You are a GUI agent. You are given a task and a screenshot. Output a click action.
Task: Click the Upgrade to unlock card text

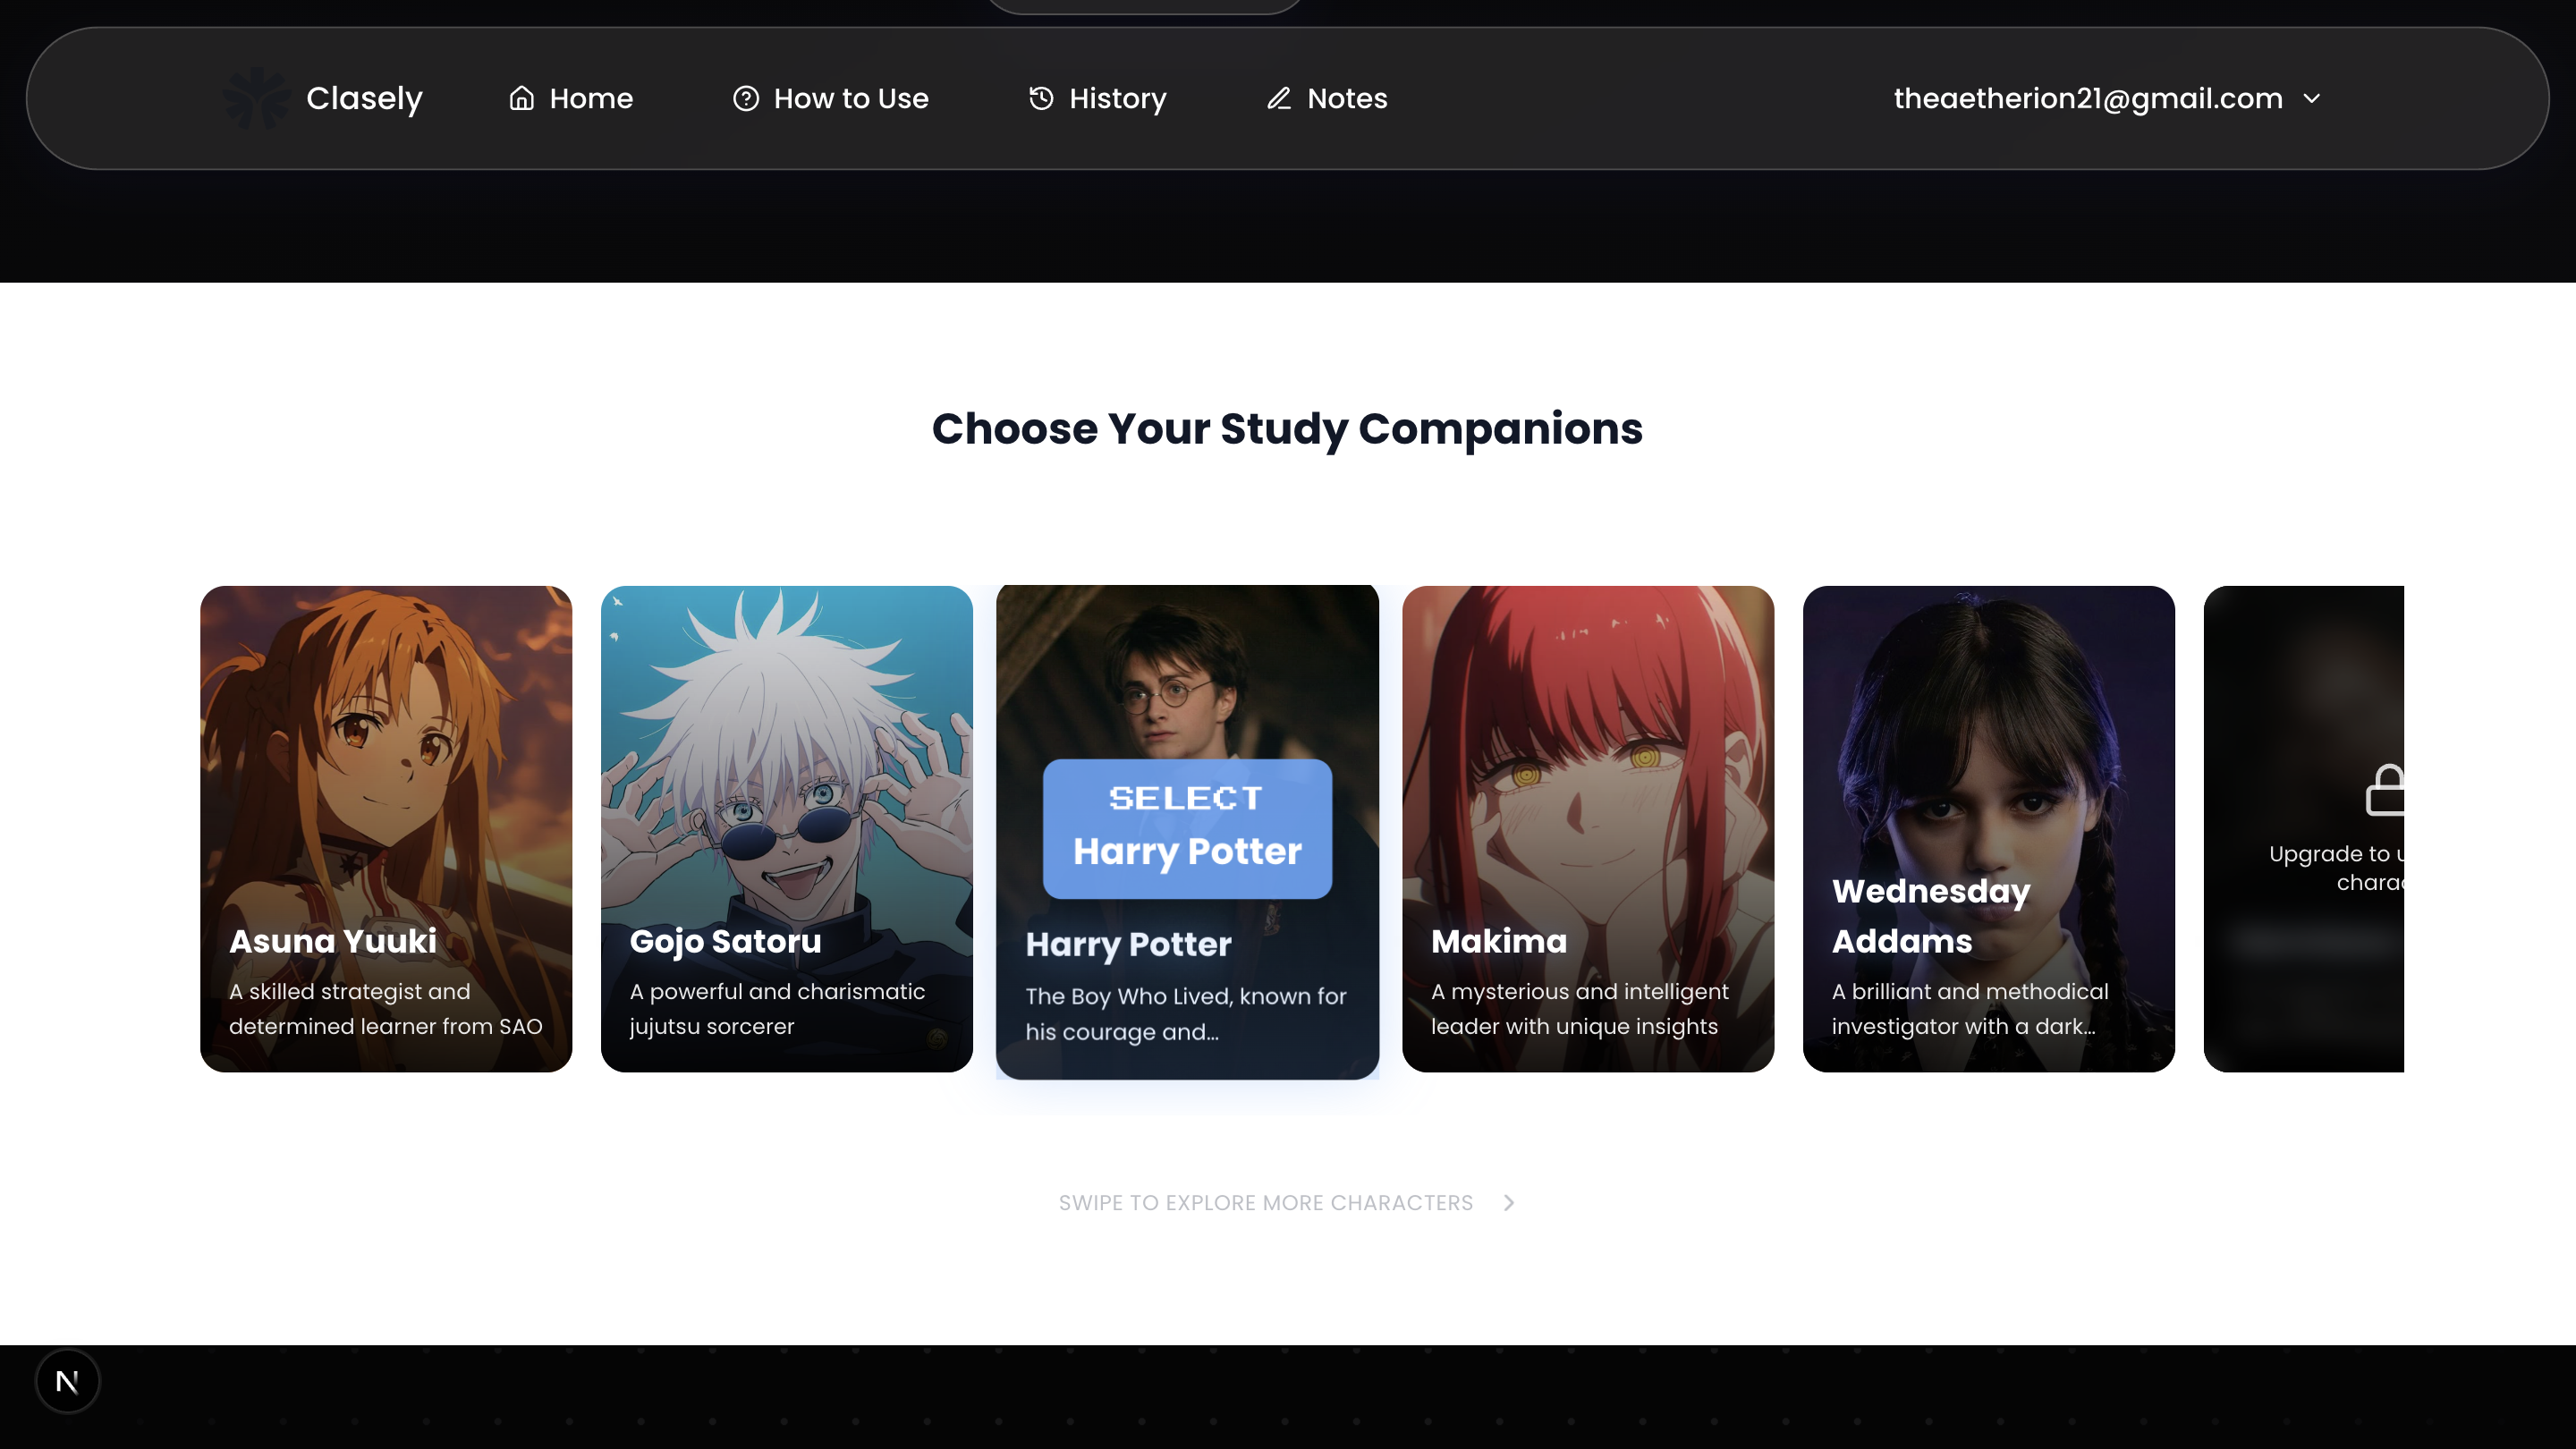point(2336,867)
